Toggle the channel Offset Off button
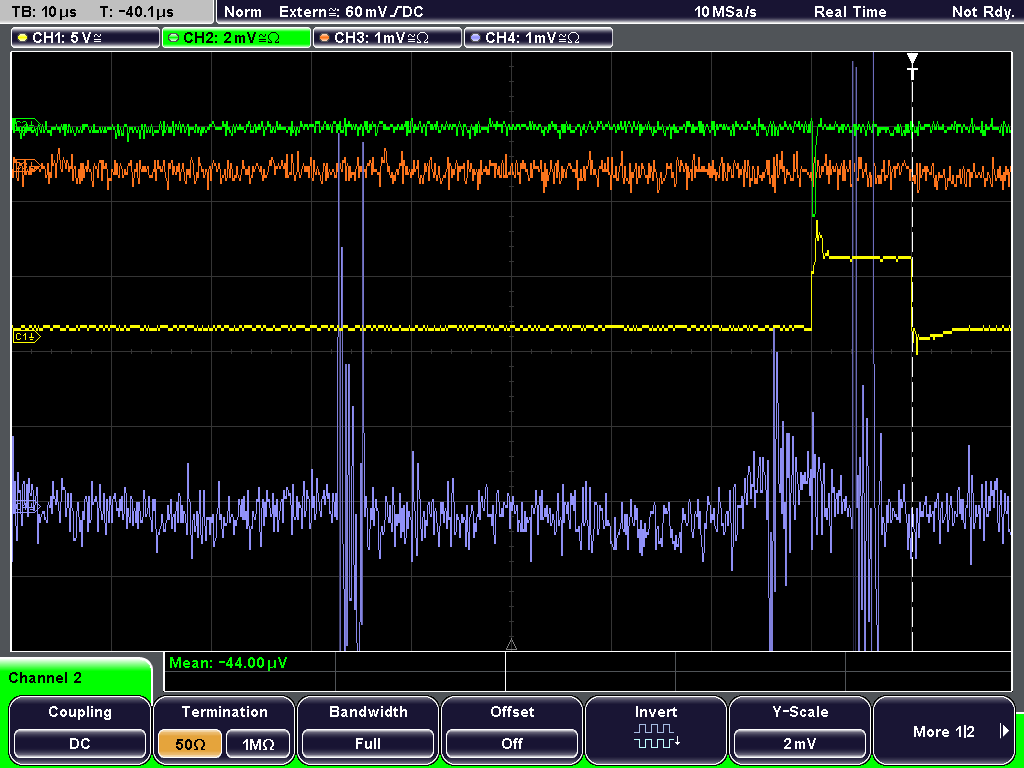The width and height of the screenshot is (1024, 768). [x=512, y=743]
